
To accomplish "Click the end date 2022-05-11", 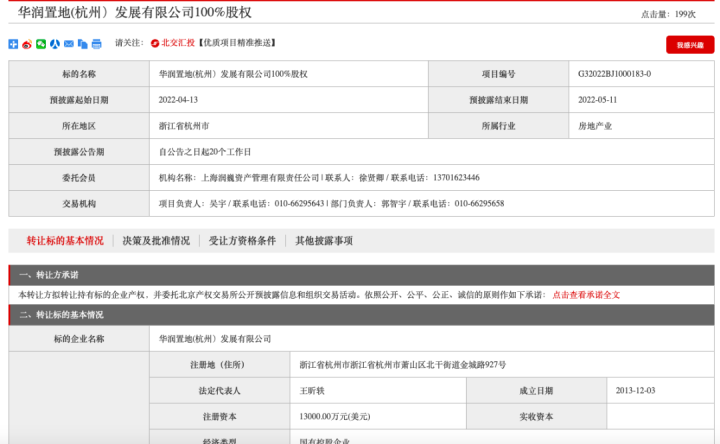I will tap(597, 100).
